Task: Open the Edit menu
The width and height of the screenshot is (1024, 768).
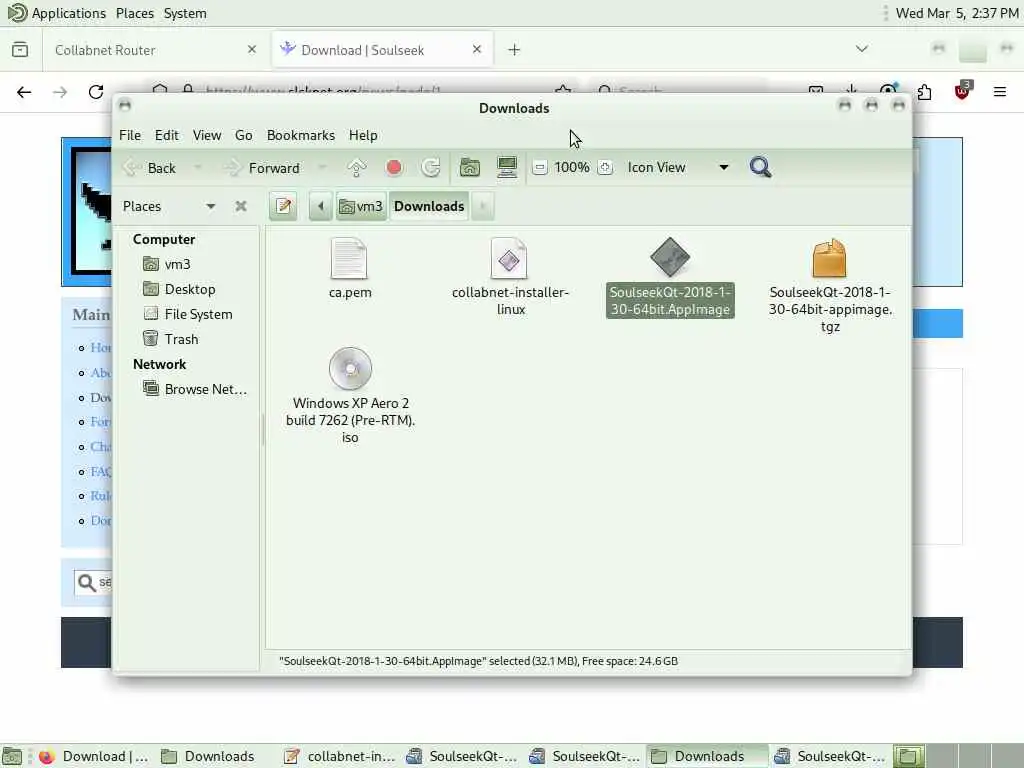Action: point(167,135)
